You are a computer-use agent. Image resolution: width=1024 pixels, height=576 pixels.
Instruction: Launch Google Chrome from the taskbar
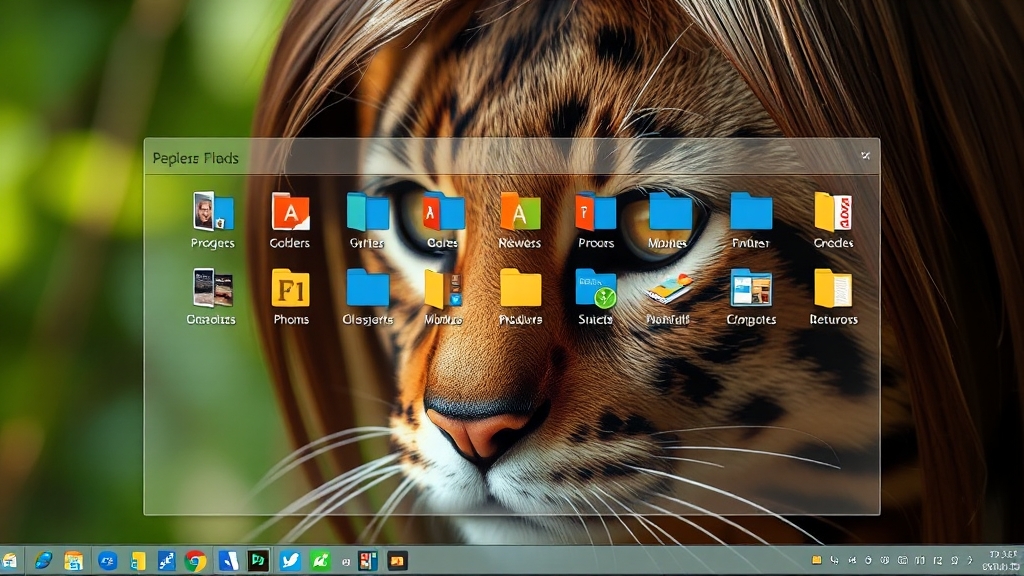(x=195, y=561)
